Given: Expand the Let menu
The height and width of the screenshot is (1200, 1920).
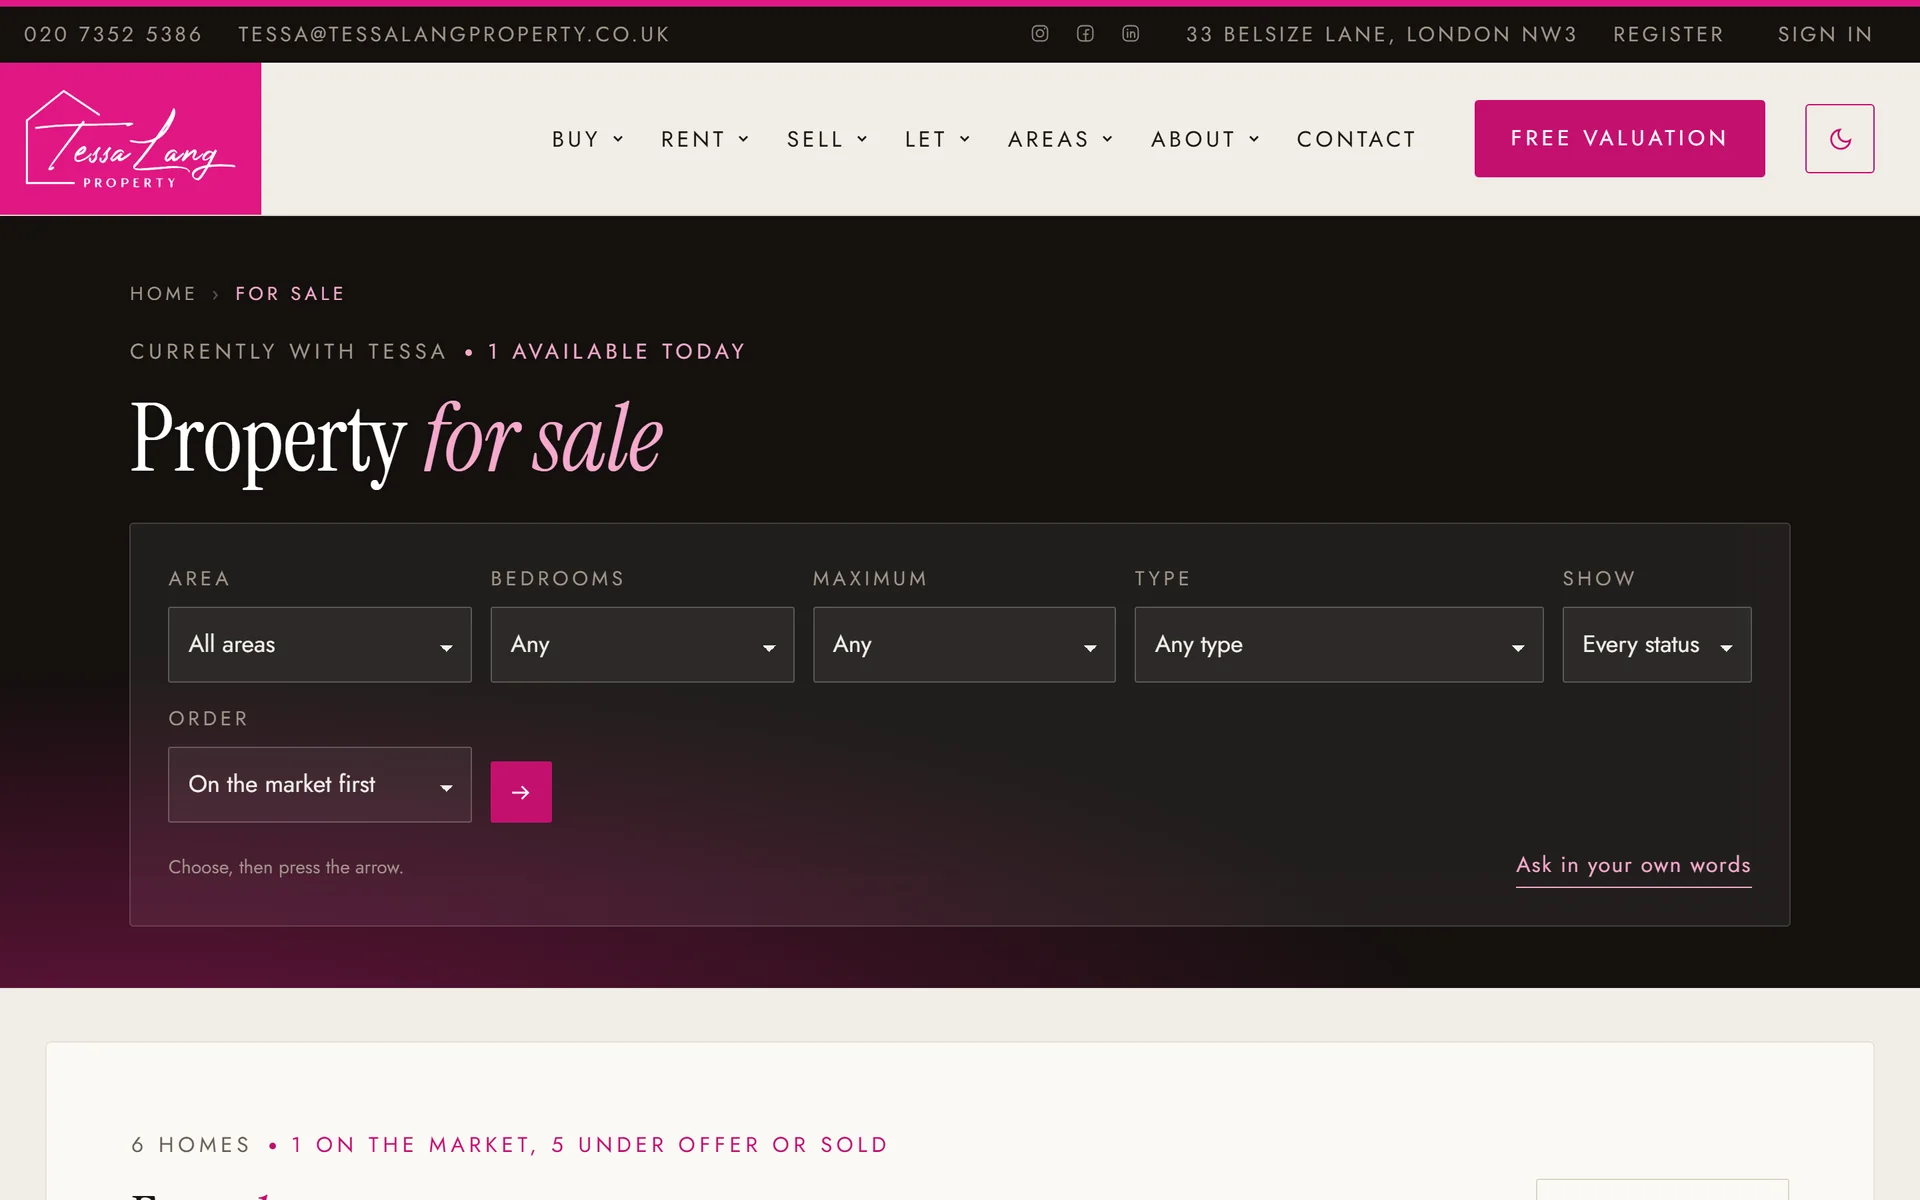Looking at the screenshot, I should coord(937,139).
